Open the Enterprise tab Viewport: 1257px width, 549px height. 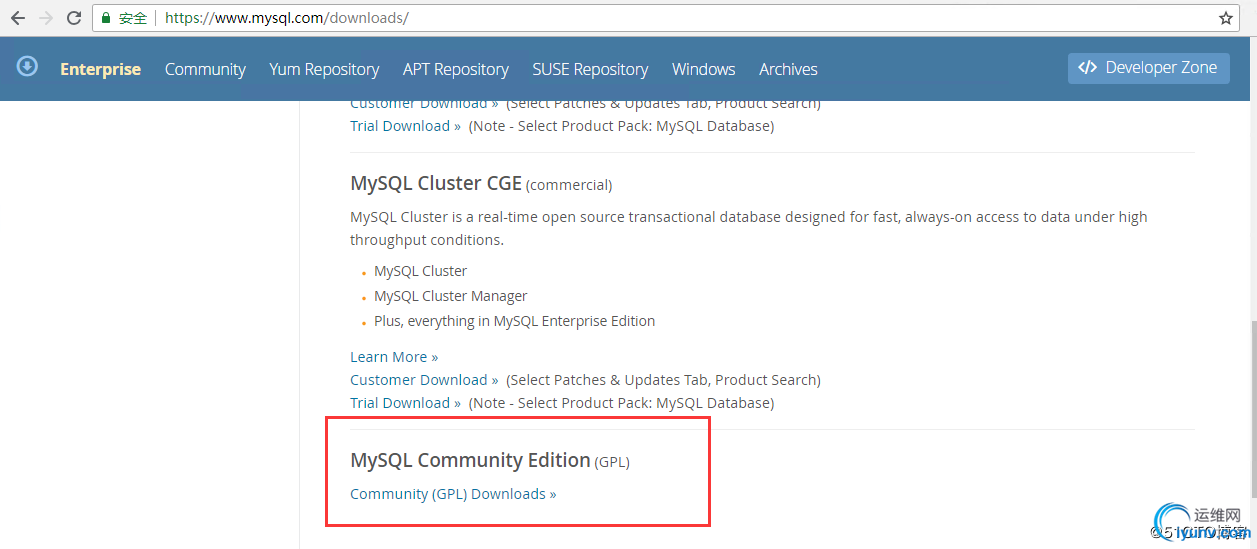click(100, 69)
